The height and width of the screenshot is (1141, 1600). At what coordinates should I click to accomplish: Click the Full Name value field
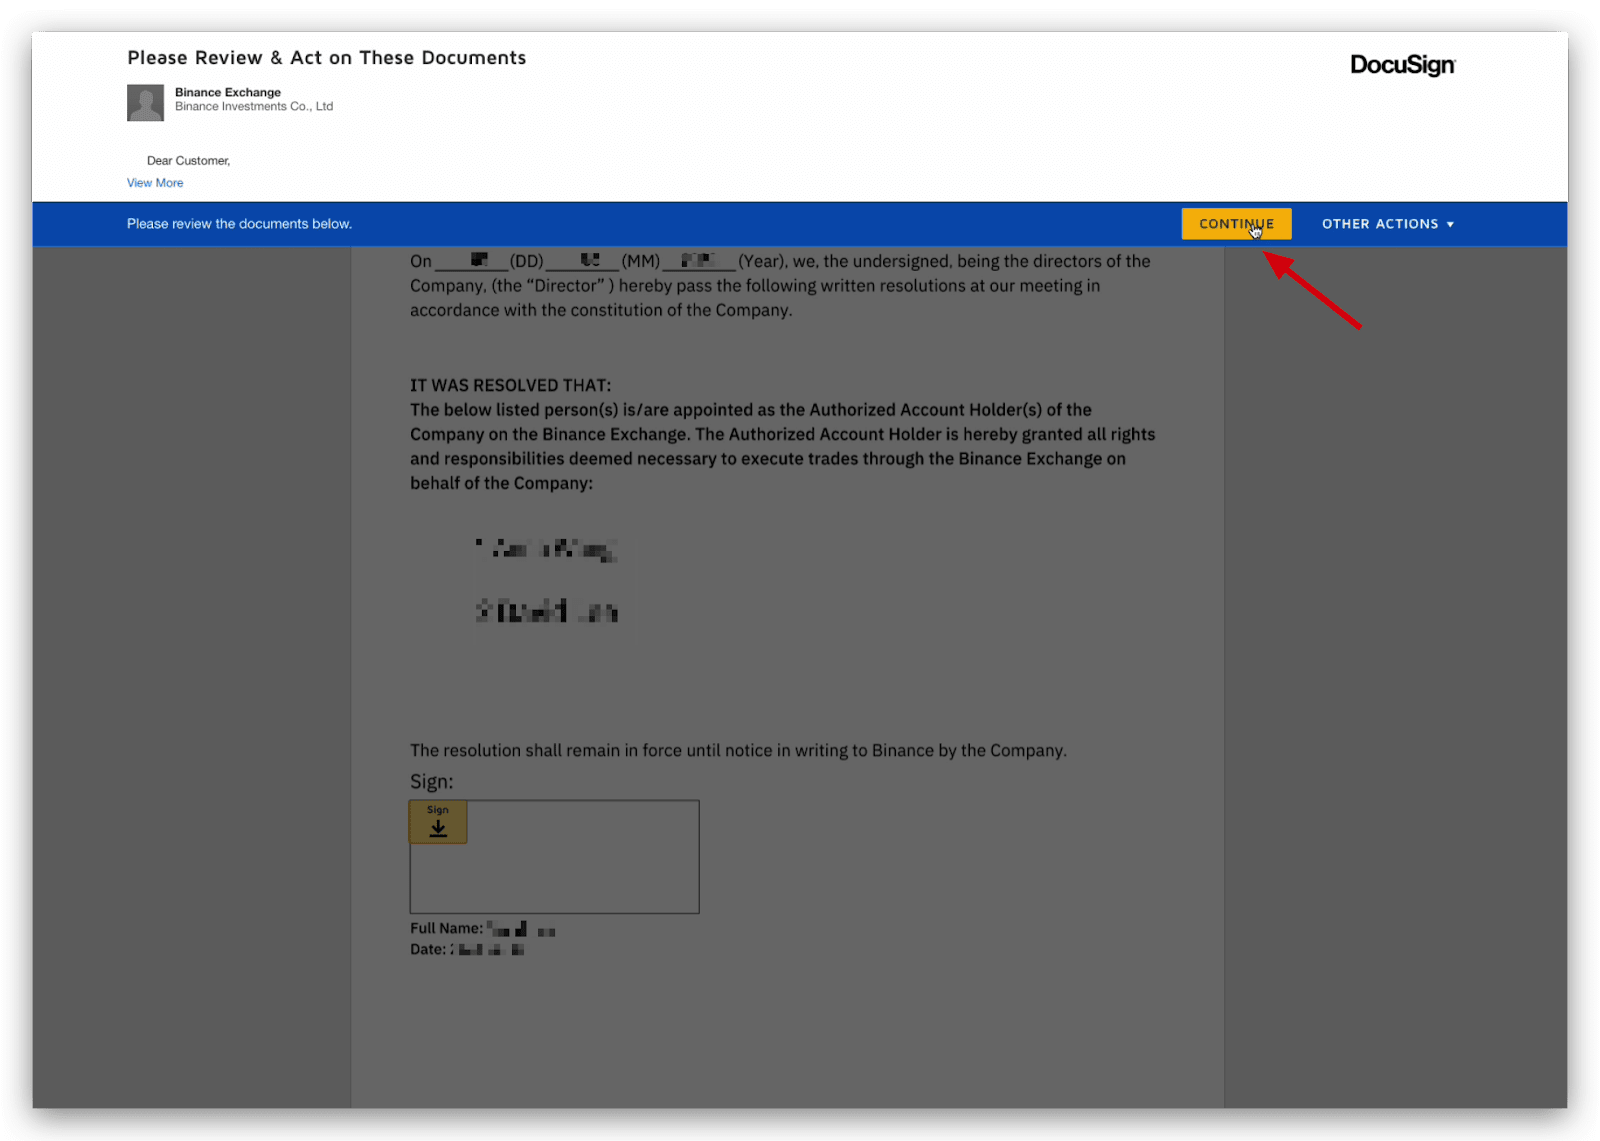coord(521,929)
